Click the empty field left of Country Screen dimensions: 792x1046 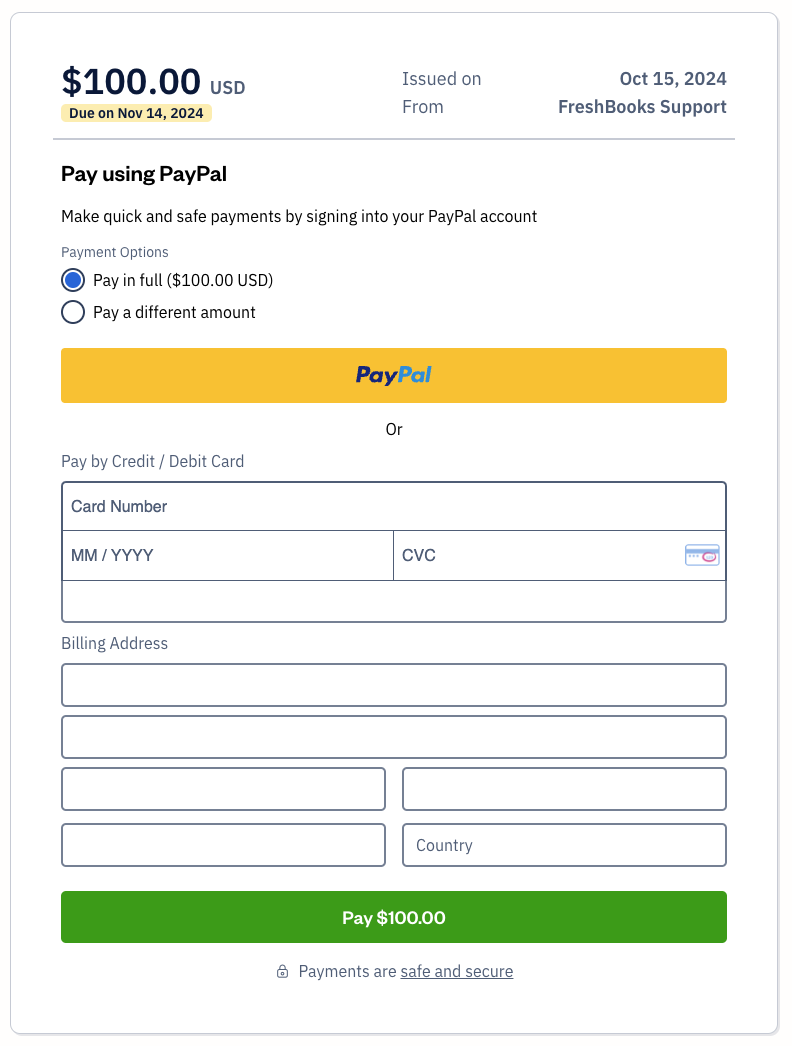pos(223,845)
